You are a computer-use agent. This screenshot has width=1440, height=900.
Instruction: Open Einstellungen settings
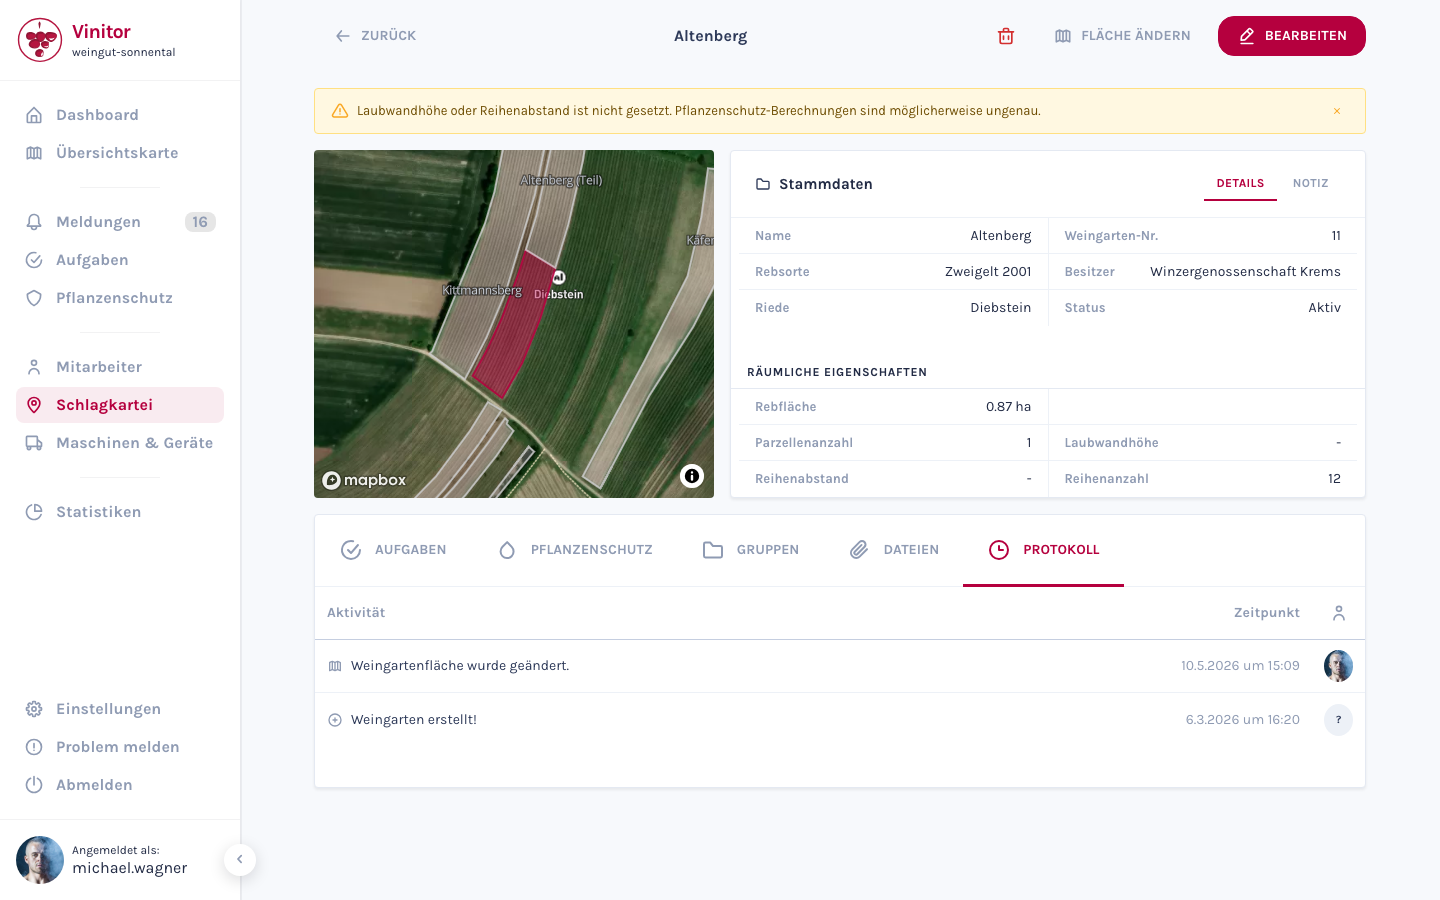[x=120, y=709]
